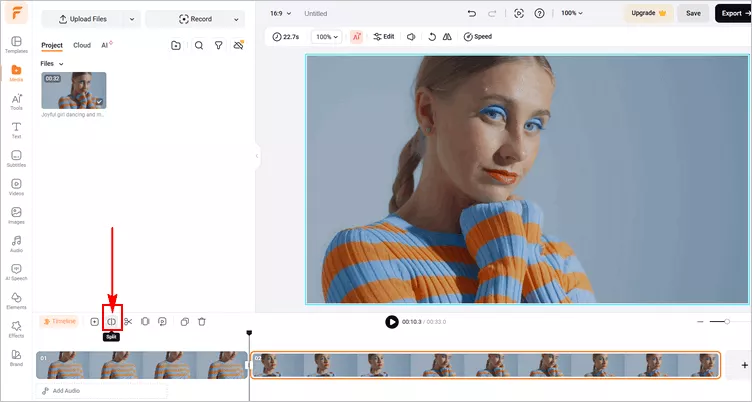Image resolution: width=752 pixels, height=402 pixels.
Task: Duplicate the selected clip
Action: pyautogui.click(x=185, y=321)
